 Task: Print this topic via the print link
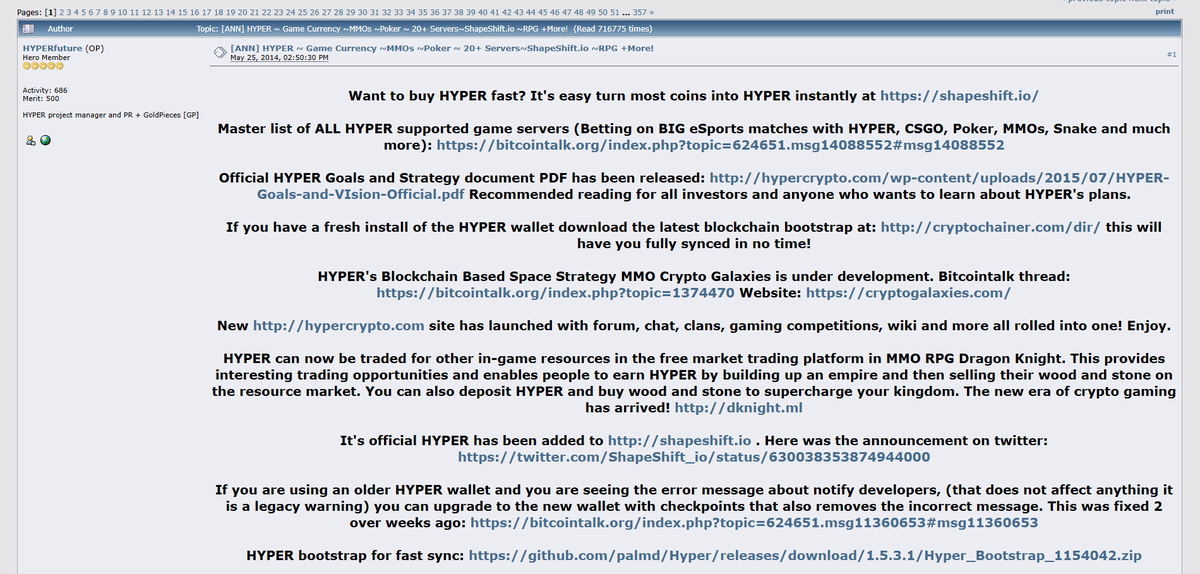coord(1164,11)
